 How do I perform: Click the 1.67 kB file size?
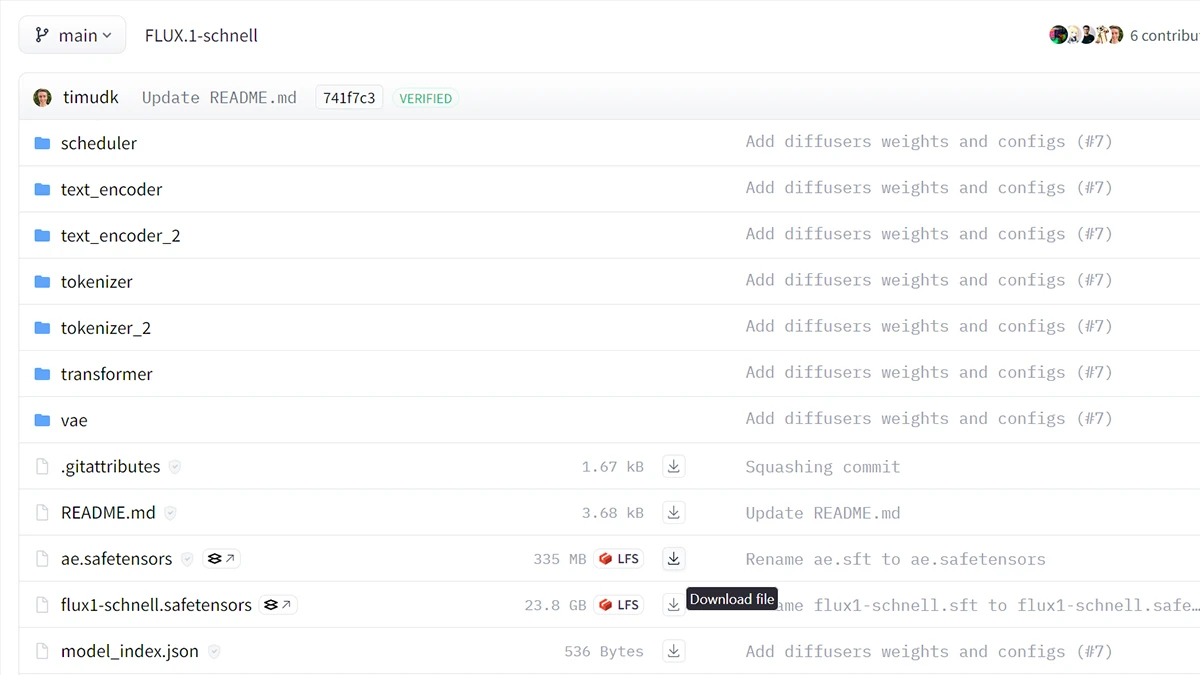(x=613, y=467)
